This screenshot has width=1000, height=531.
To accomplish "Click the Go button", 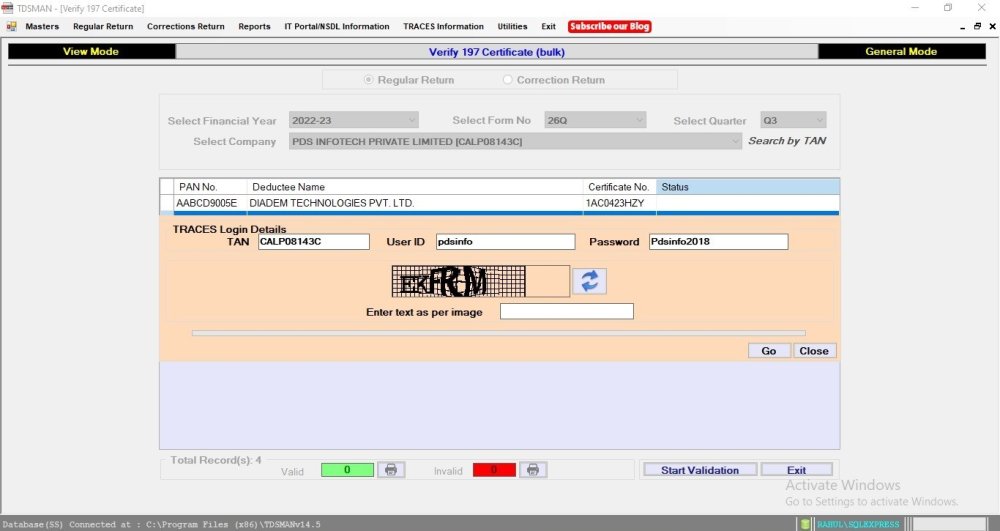I will tap(769, 351).
